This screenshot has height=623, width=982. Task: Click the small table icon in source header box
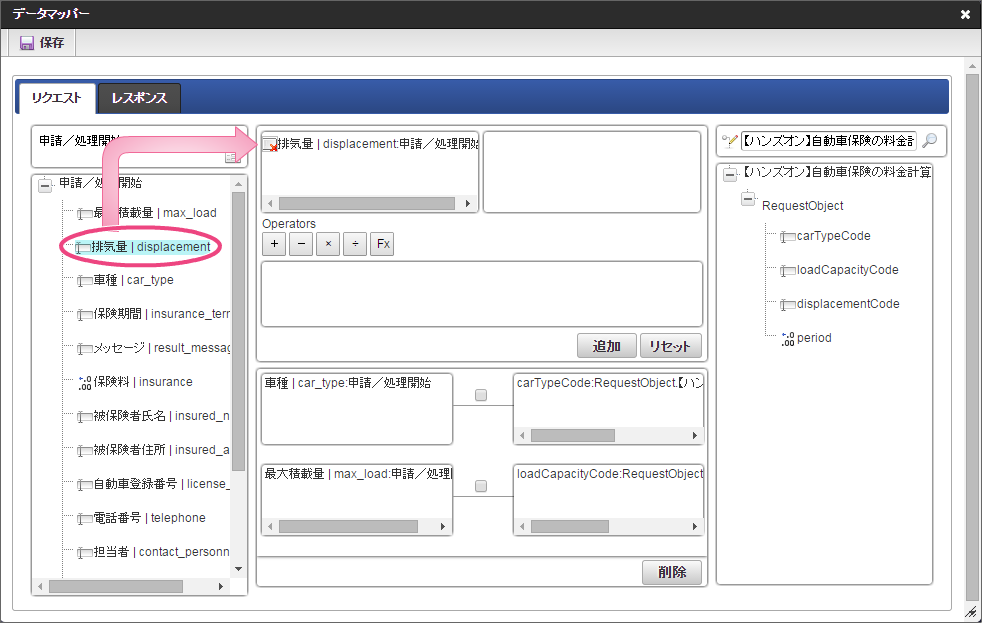[232, 158]
